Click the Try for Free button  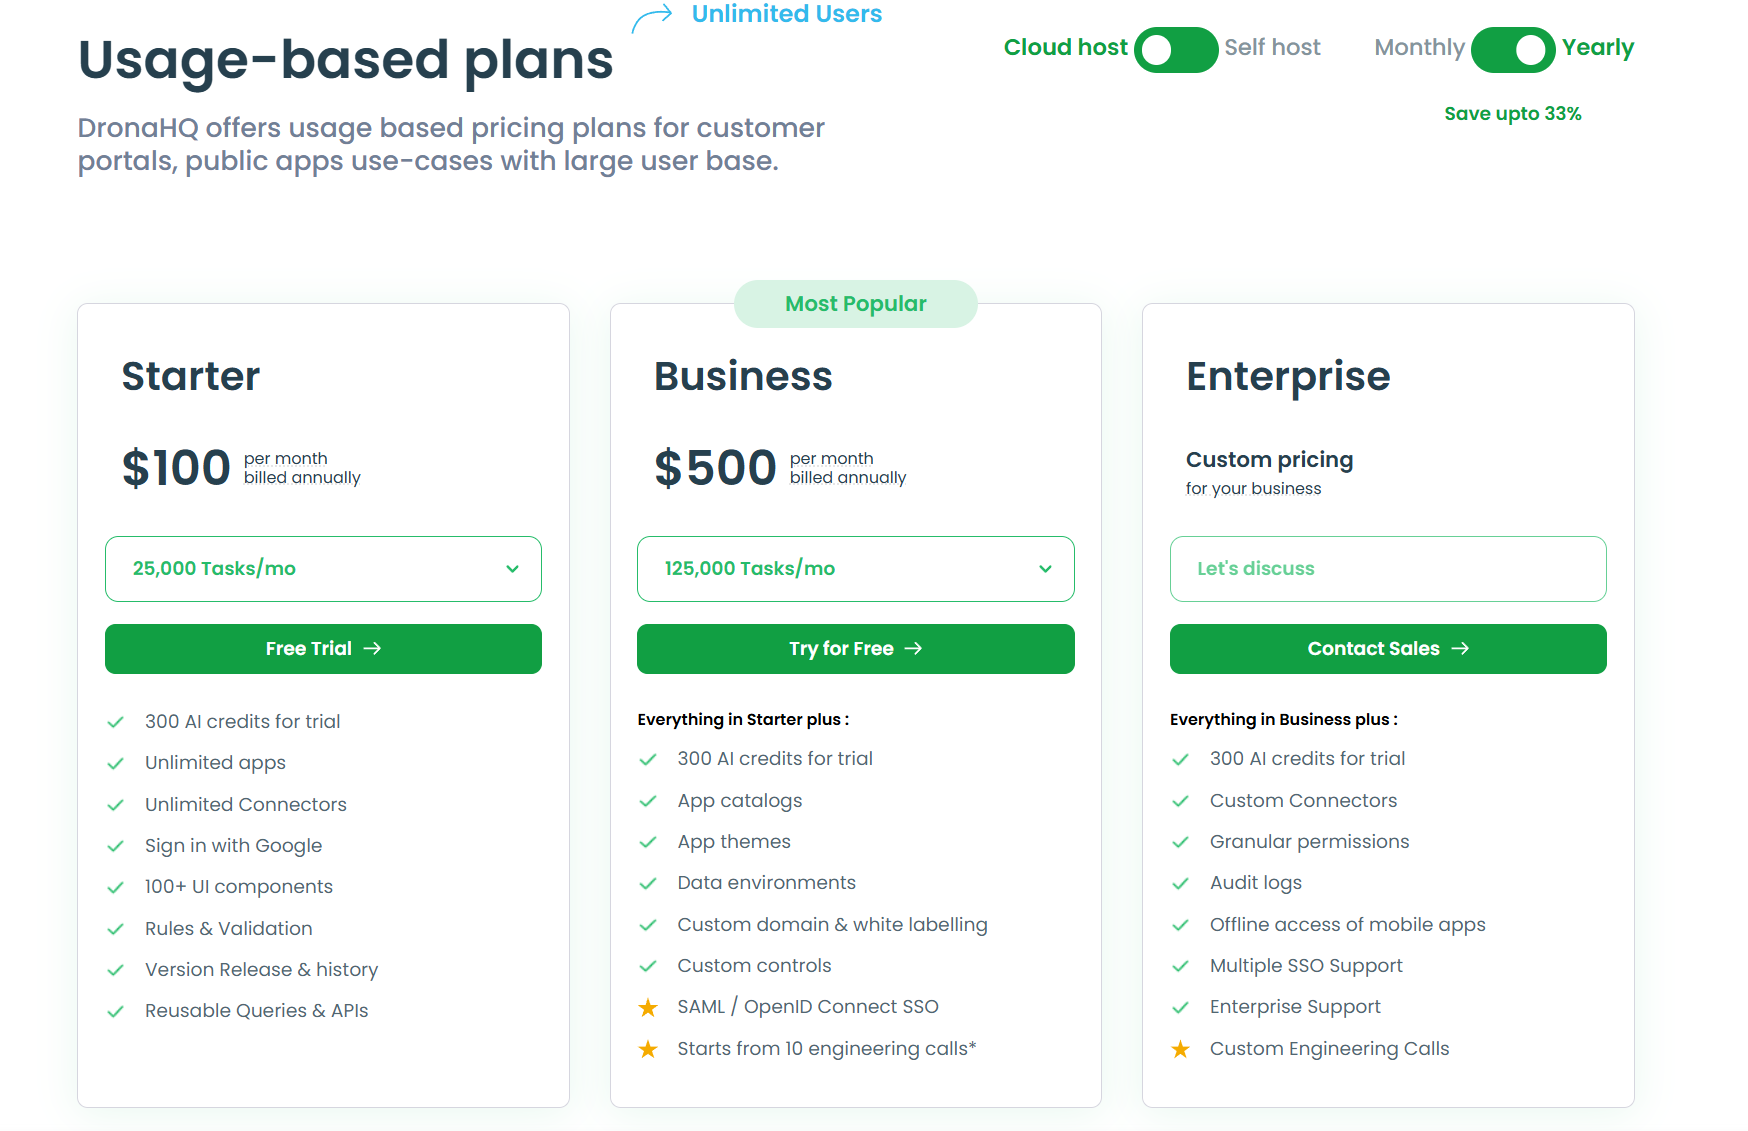[x=856, y=649]
